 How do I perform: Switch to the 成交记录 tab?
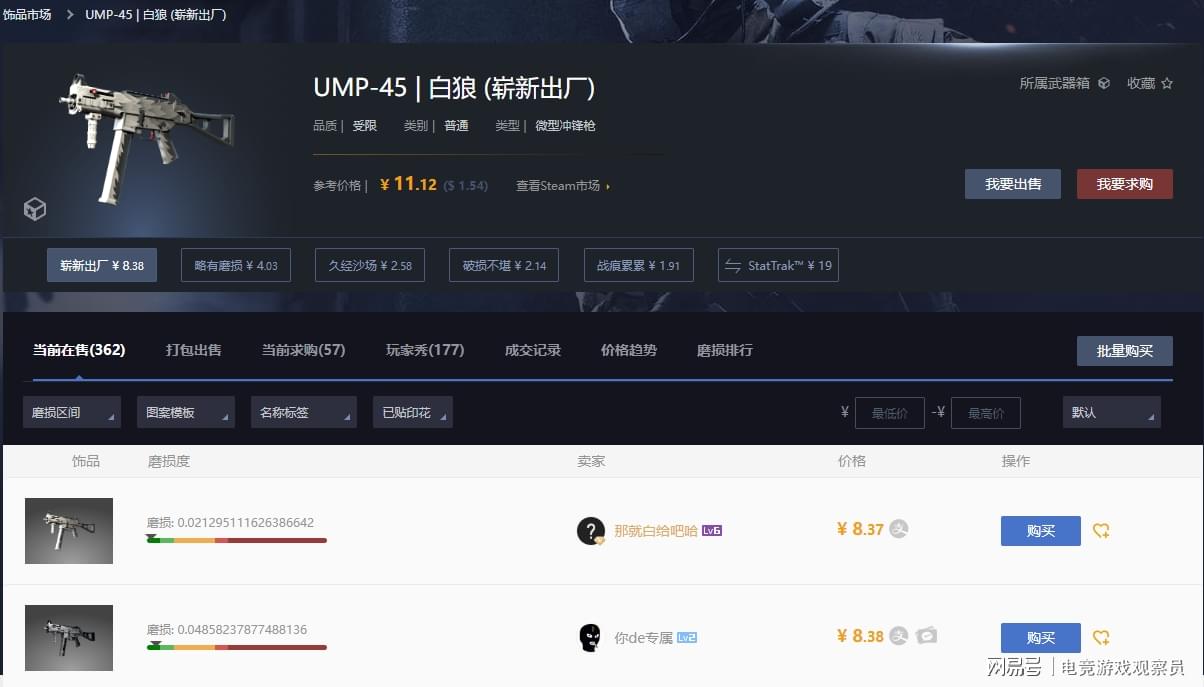[x=533, y=350]
